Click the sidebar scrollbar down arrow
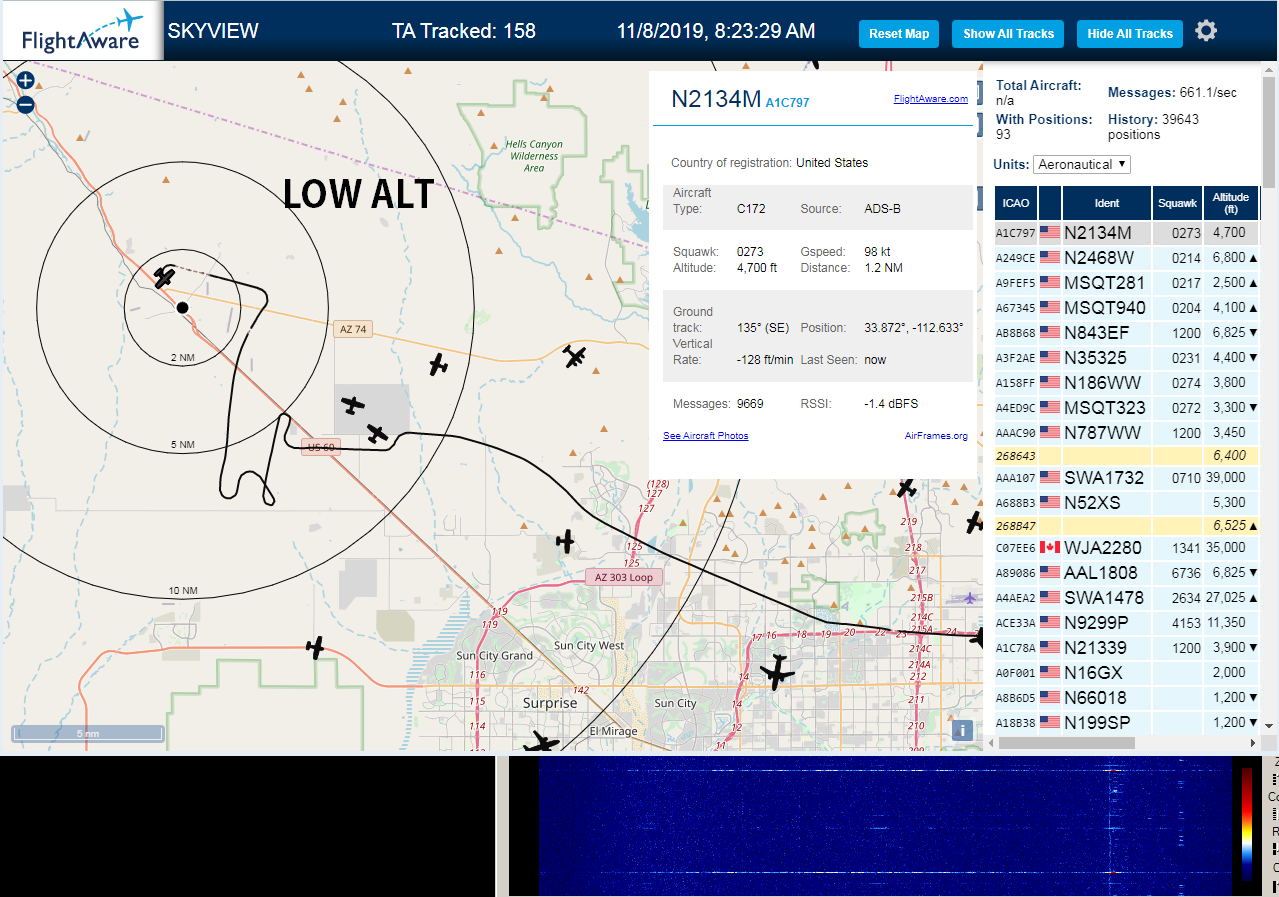This screenshot has width=1279, height=897. tap(1270, 725)
